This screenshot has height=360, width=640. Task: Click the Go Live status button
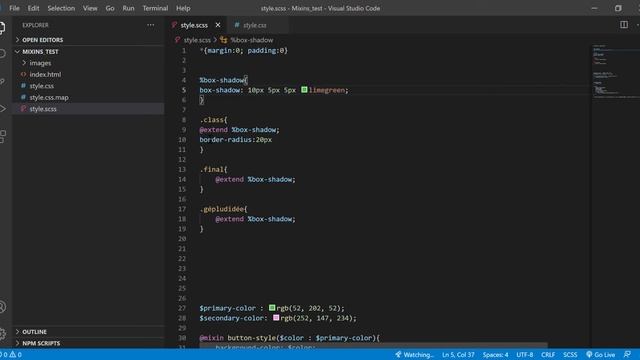pos(600,355)
